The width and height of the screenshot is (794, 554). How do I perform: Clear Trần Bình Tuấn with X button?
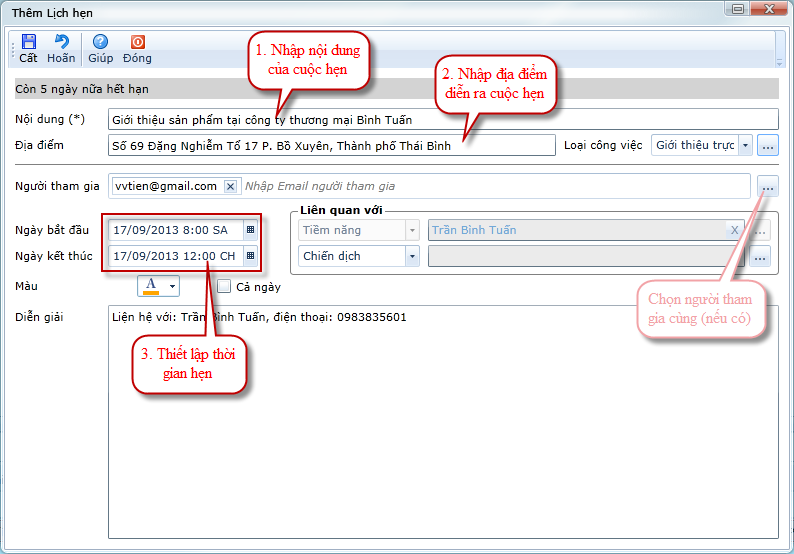[734, 230]
